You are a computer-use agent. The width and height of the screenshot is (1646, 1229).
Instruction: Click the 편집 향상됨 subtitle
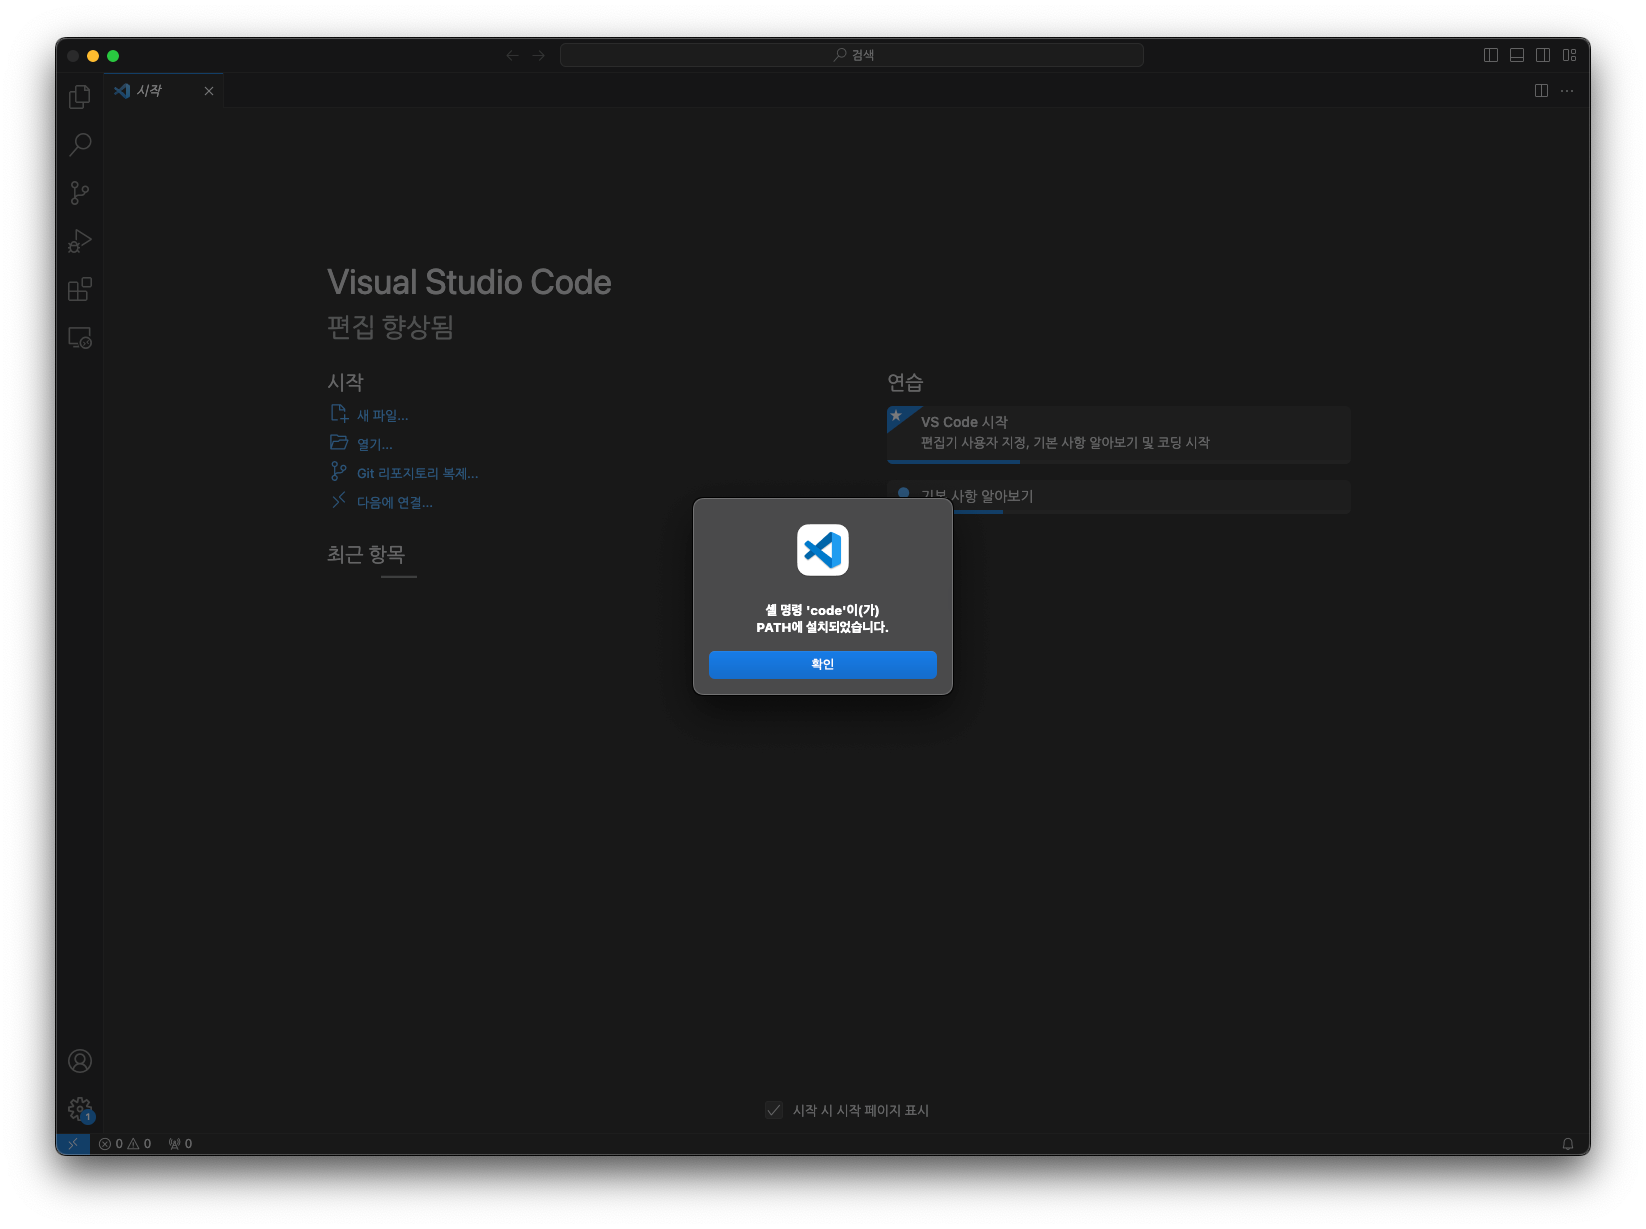[x=390, y=327]
